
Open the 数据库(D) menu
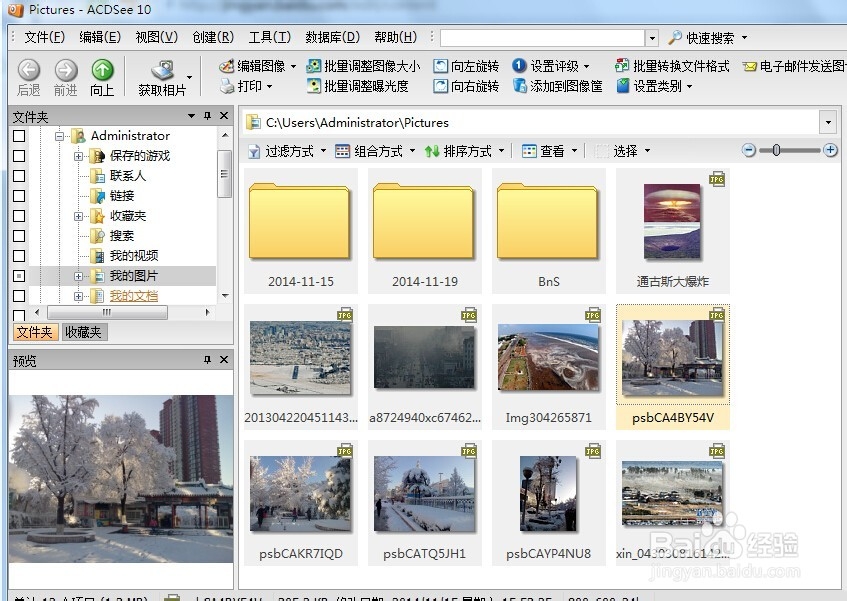[332, 37]
